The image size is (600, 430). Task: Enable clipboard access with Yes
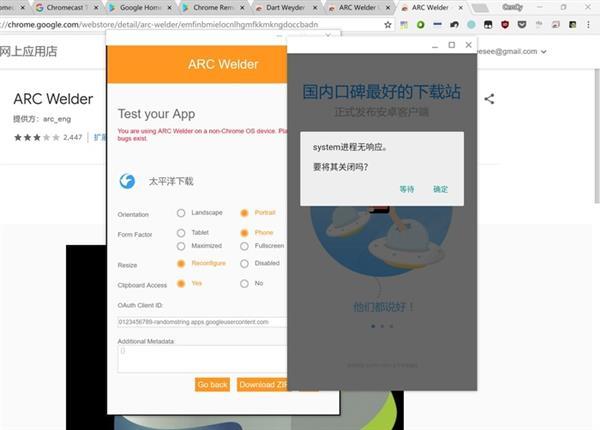(181, 283)
